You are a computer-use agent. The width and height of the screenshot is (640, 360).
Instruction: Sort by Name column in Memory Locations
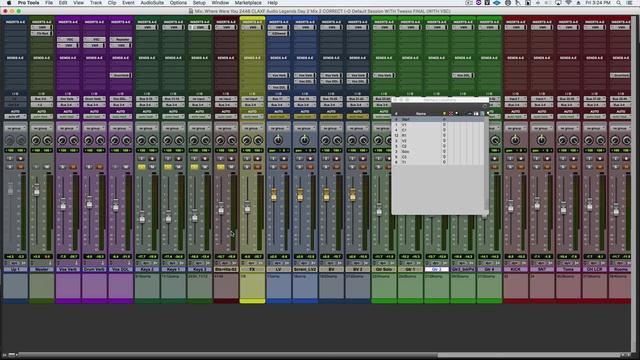click(420, 113)
